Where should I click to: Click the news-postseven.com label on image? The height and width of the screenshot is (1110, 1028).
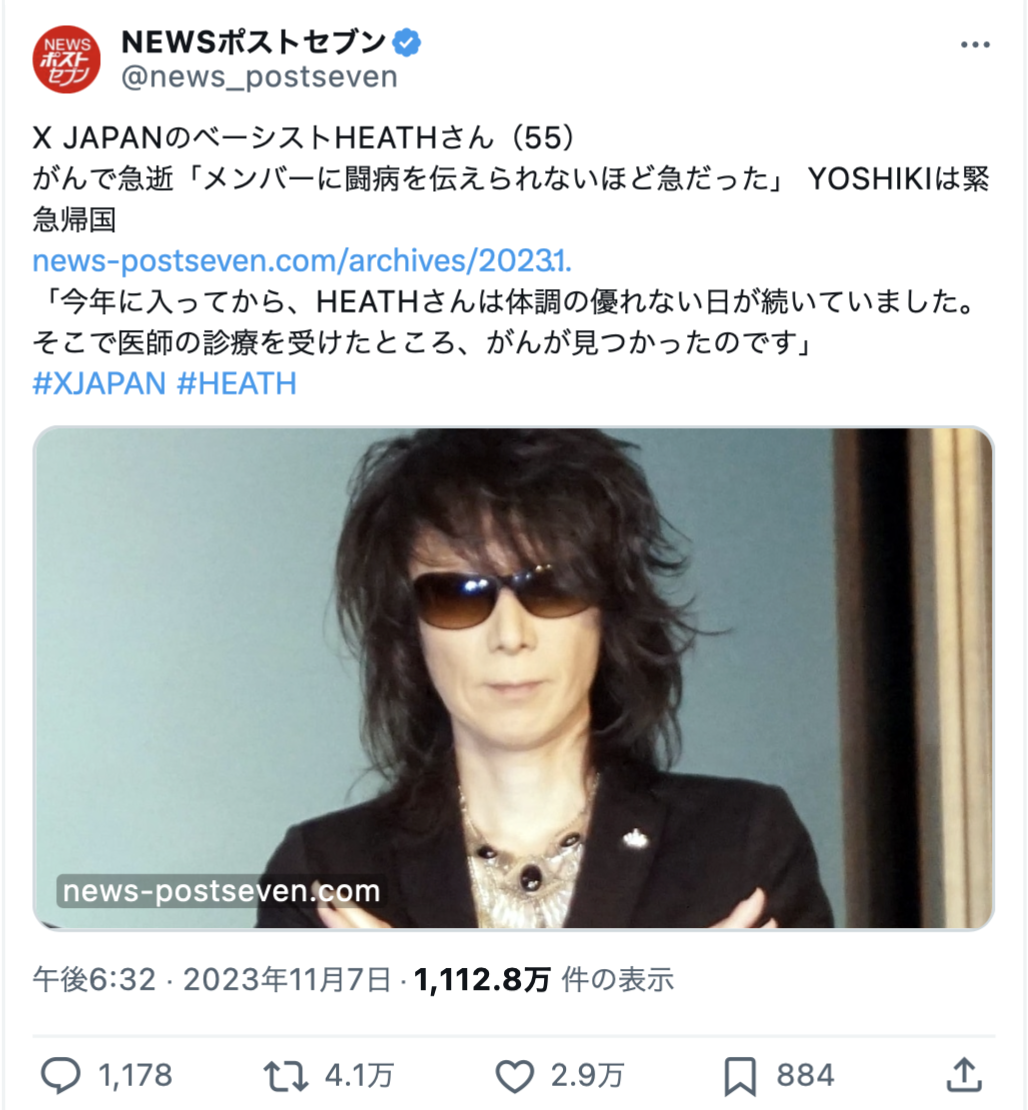point(222,891)
